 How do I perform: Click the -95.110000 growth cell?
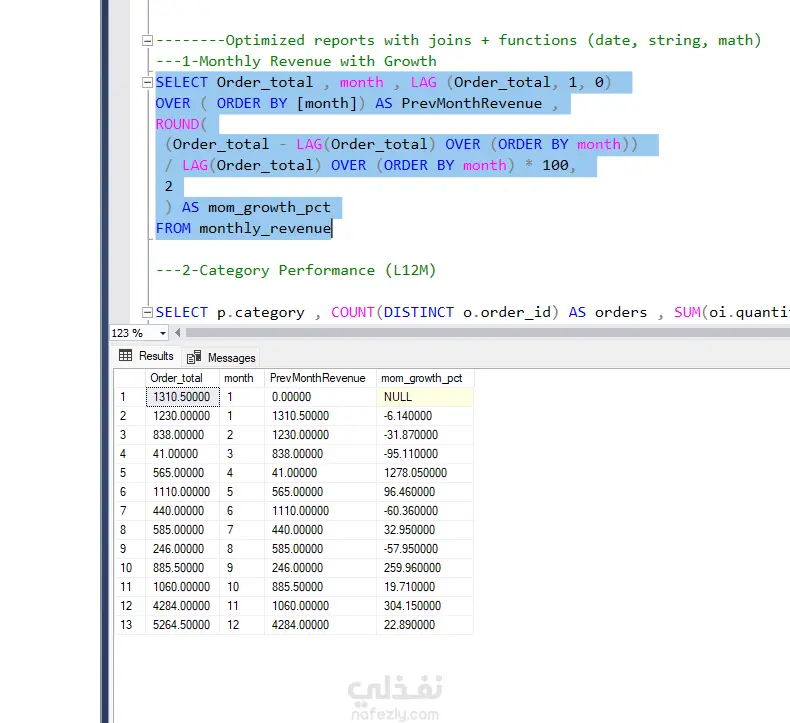point(425,454)
